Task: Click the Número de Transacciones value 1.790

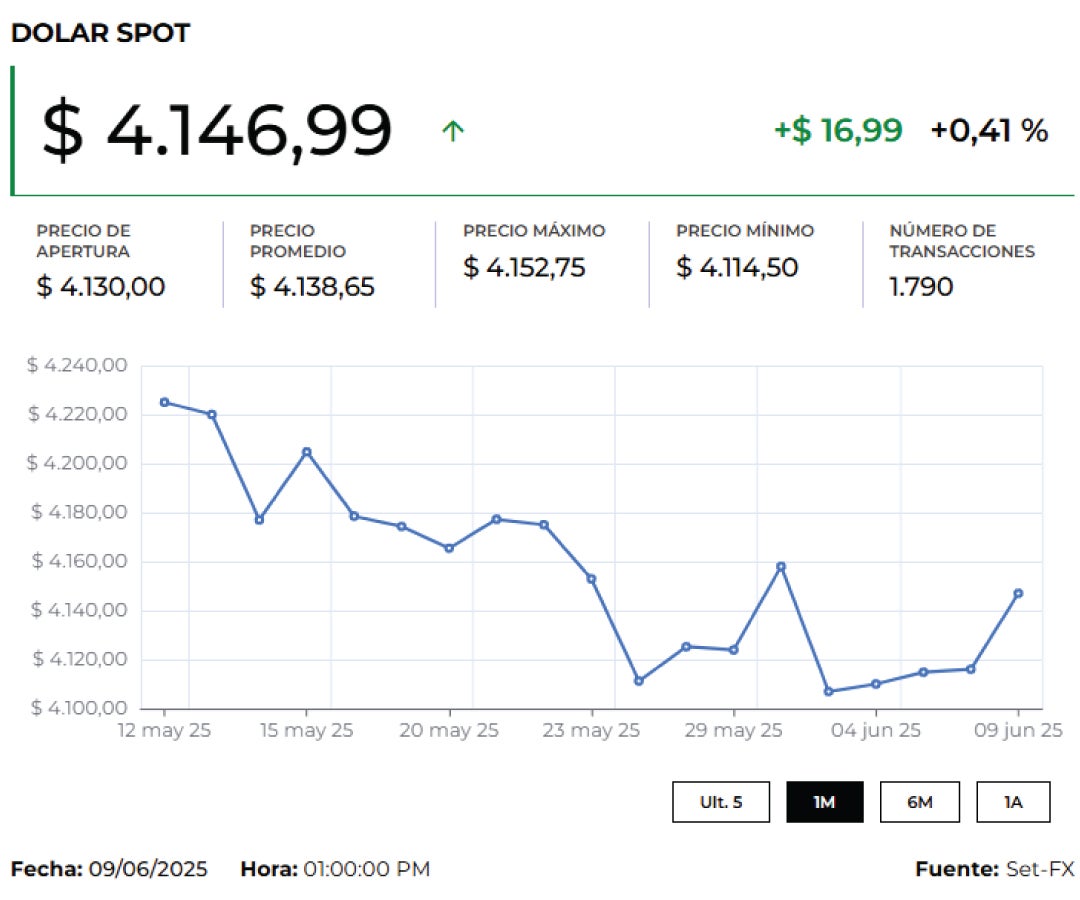Action: click(x=921, y=287)
